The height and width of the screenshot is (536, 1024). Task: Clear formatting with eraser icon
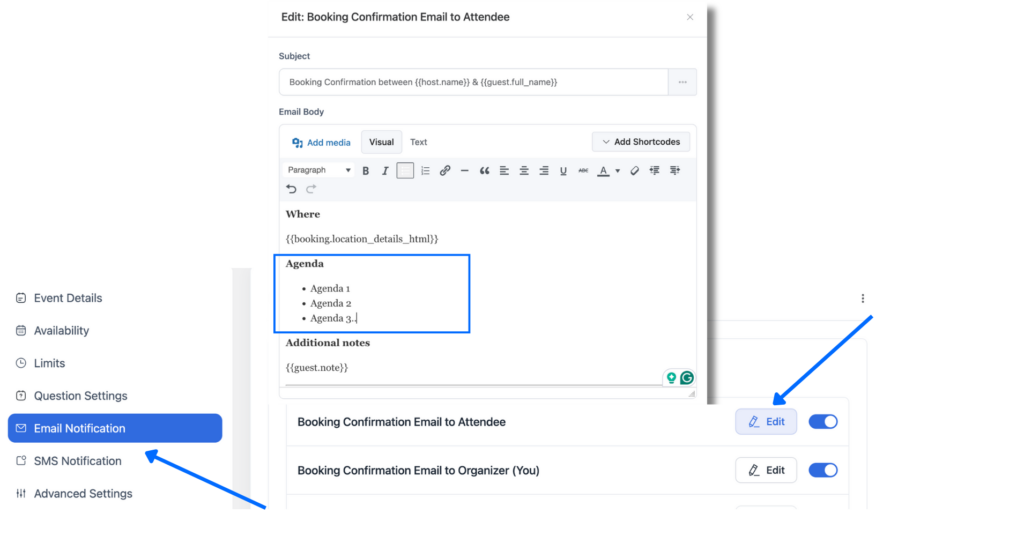point(634,170)
